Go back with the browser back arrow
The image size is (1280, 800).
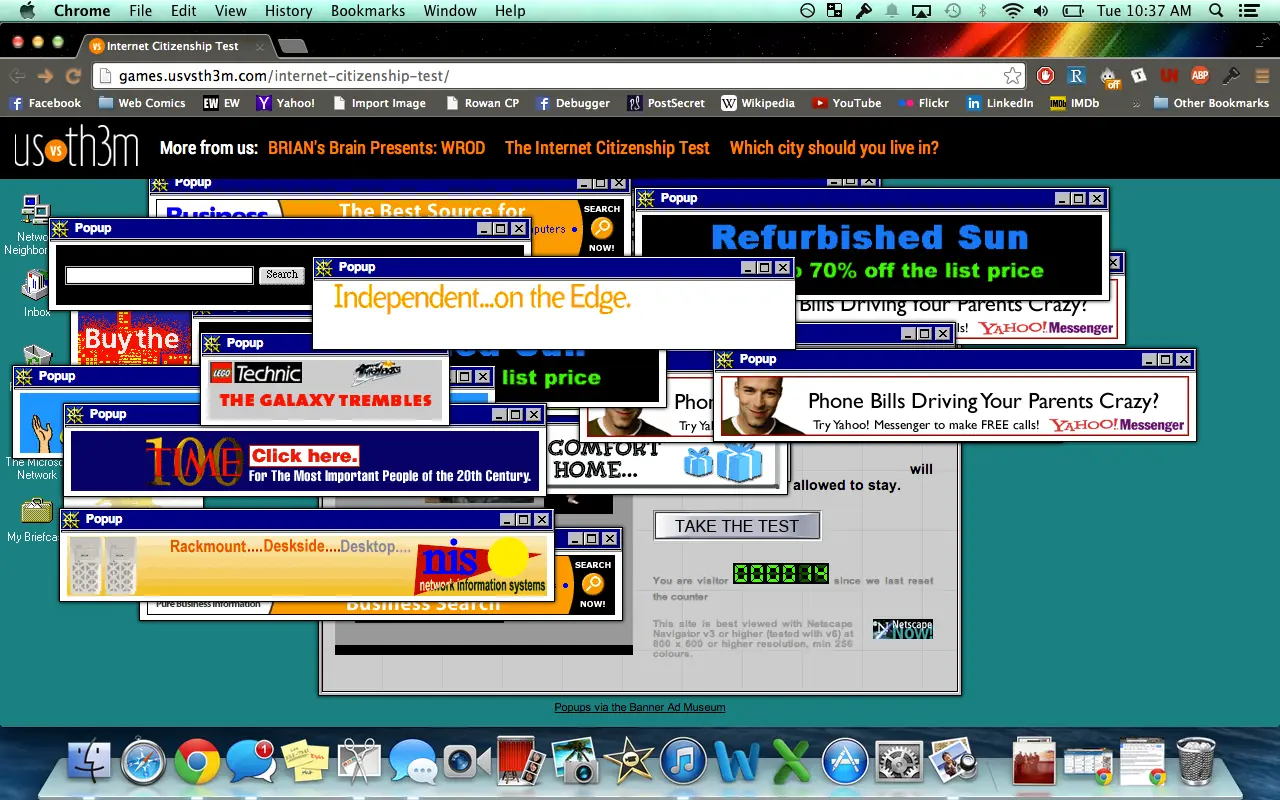coord(17,76)
